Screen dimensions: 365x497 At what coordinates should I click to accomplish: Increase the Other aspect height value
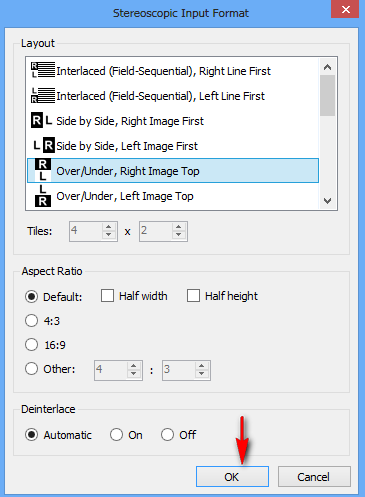202,365
